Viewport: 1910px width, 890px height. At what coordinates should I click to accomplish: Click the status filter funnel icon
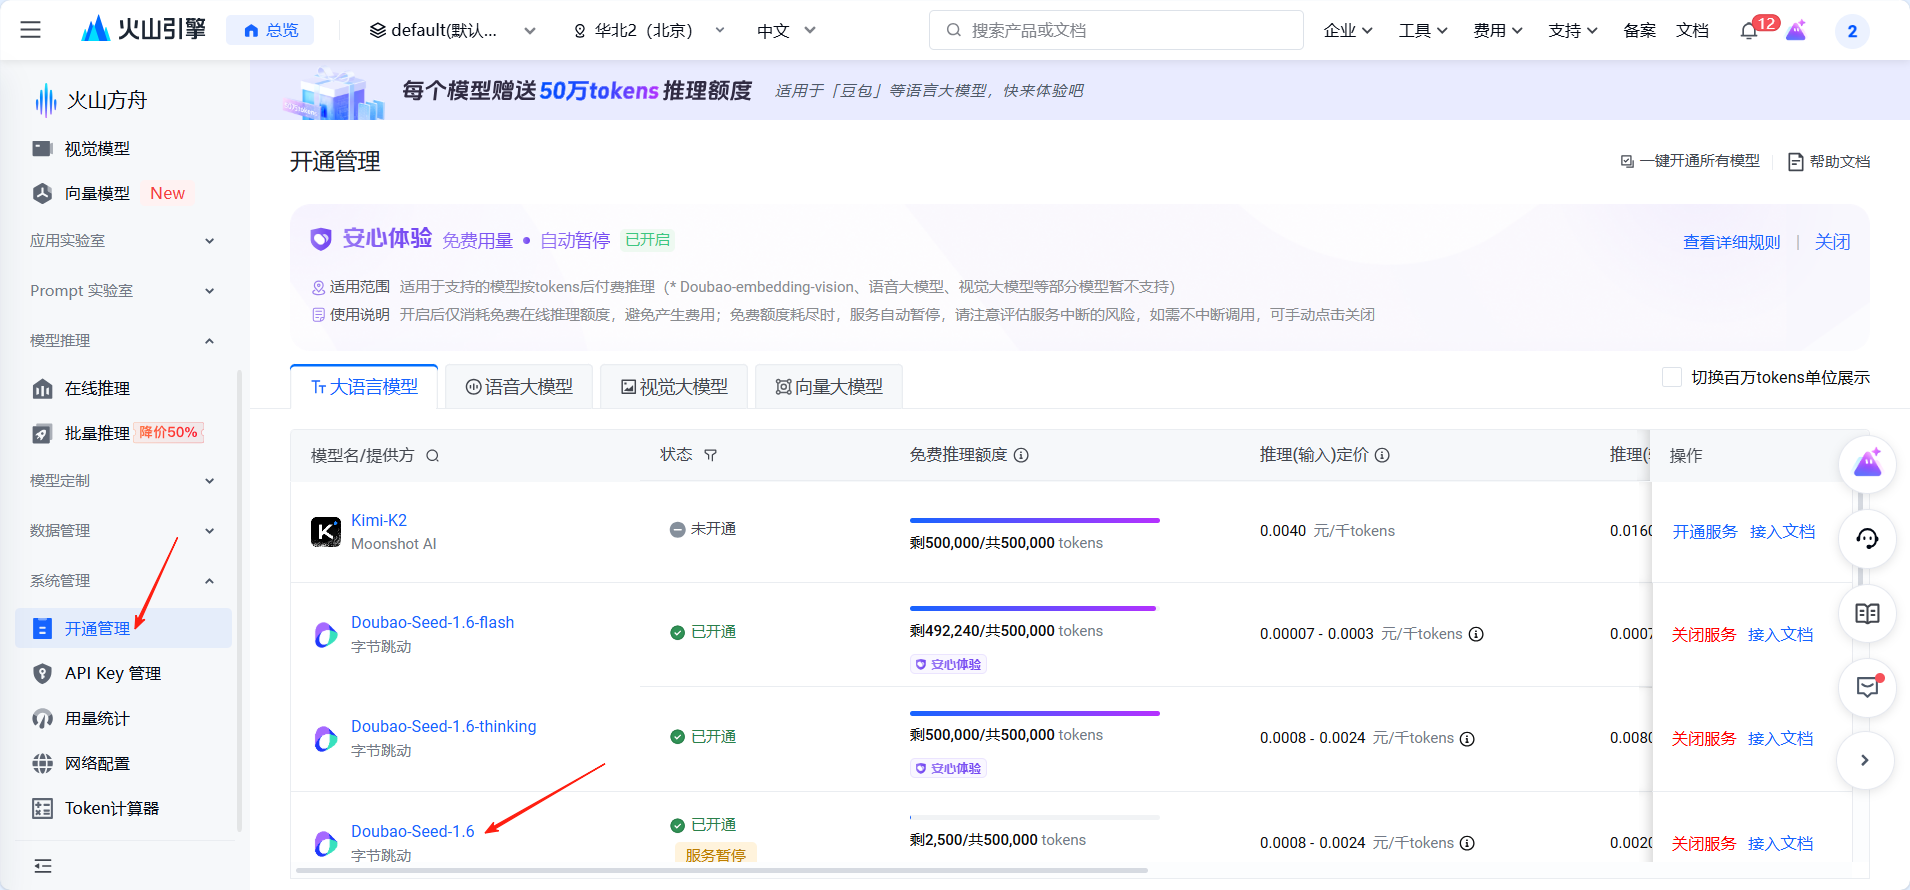click(x=711, y=455)
